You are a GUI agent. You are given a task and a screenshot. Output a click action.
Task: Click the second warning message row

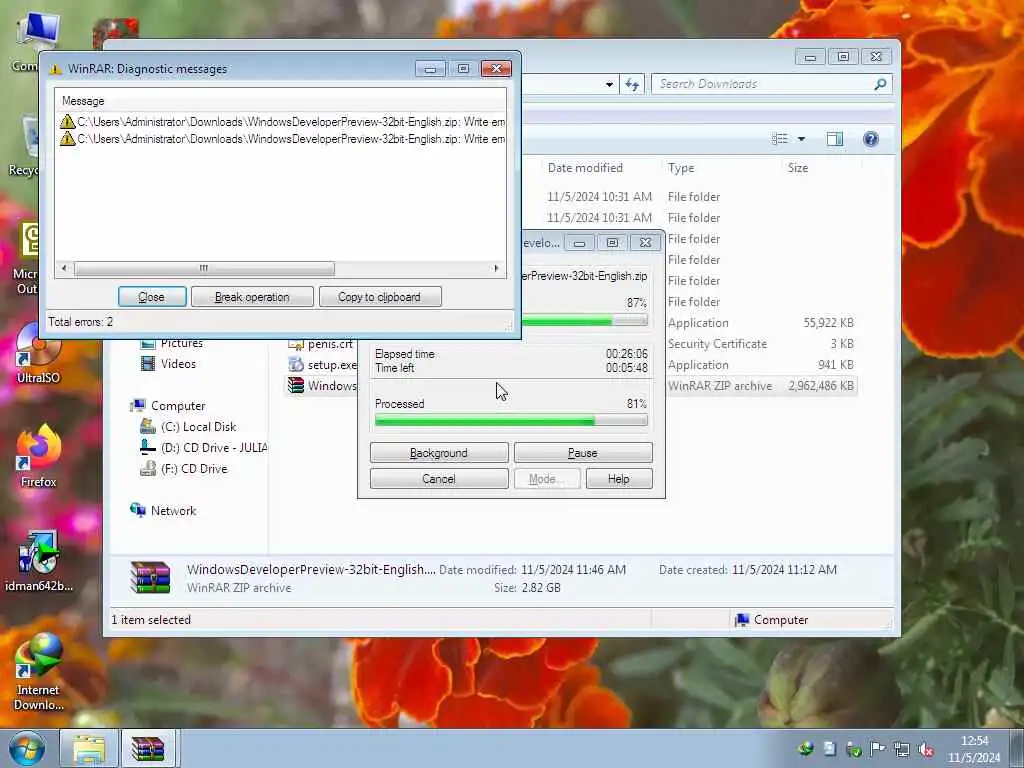[282, 138]
